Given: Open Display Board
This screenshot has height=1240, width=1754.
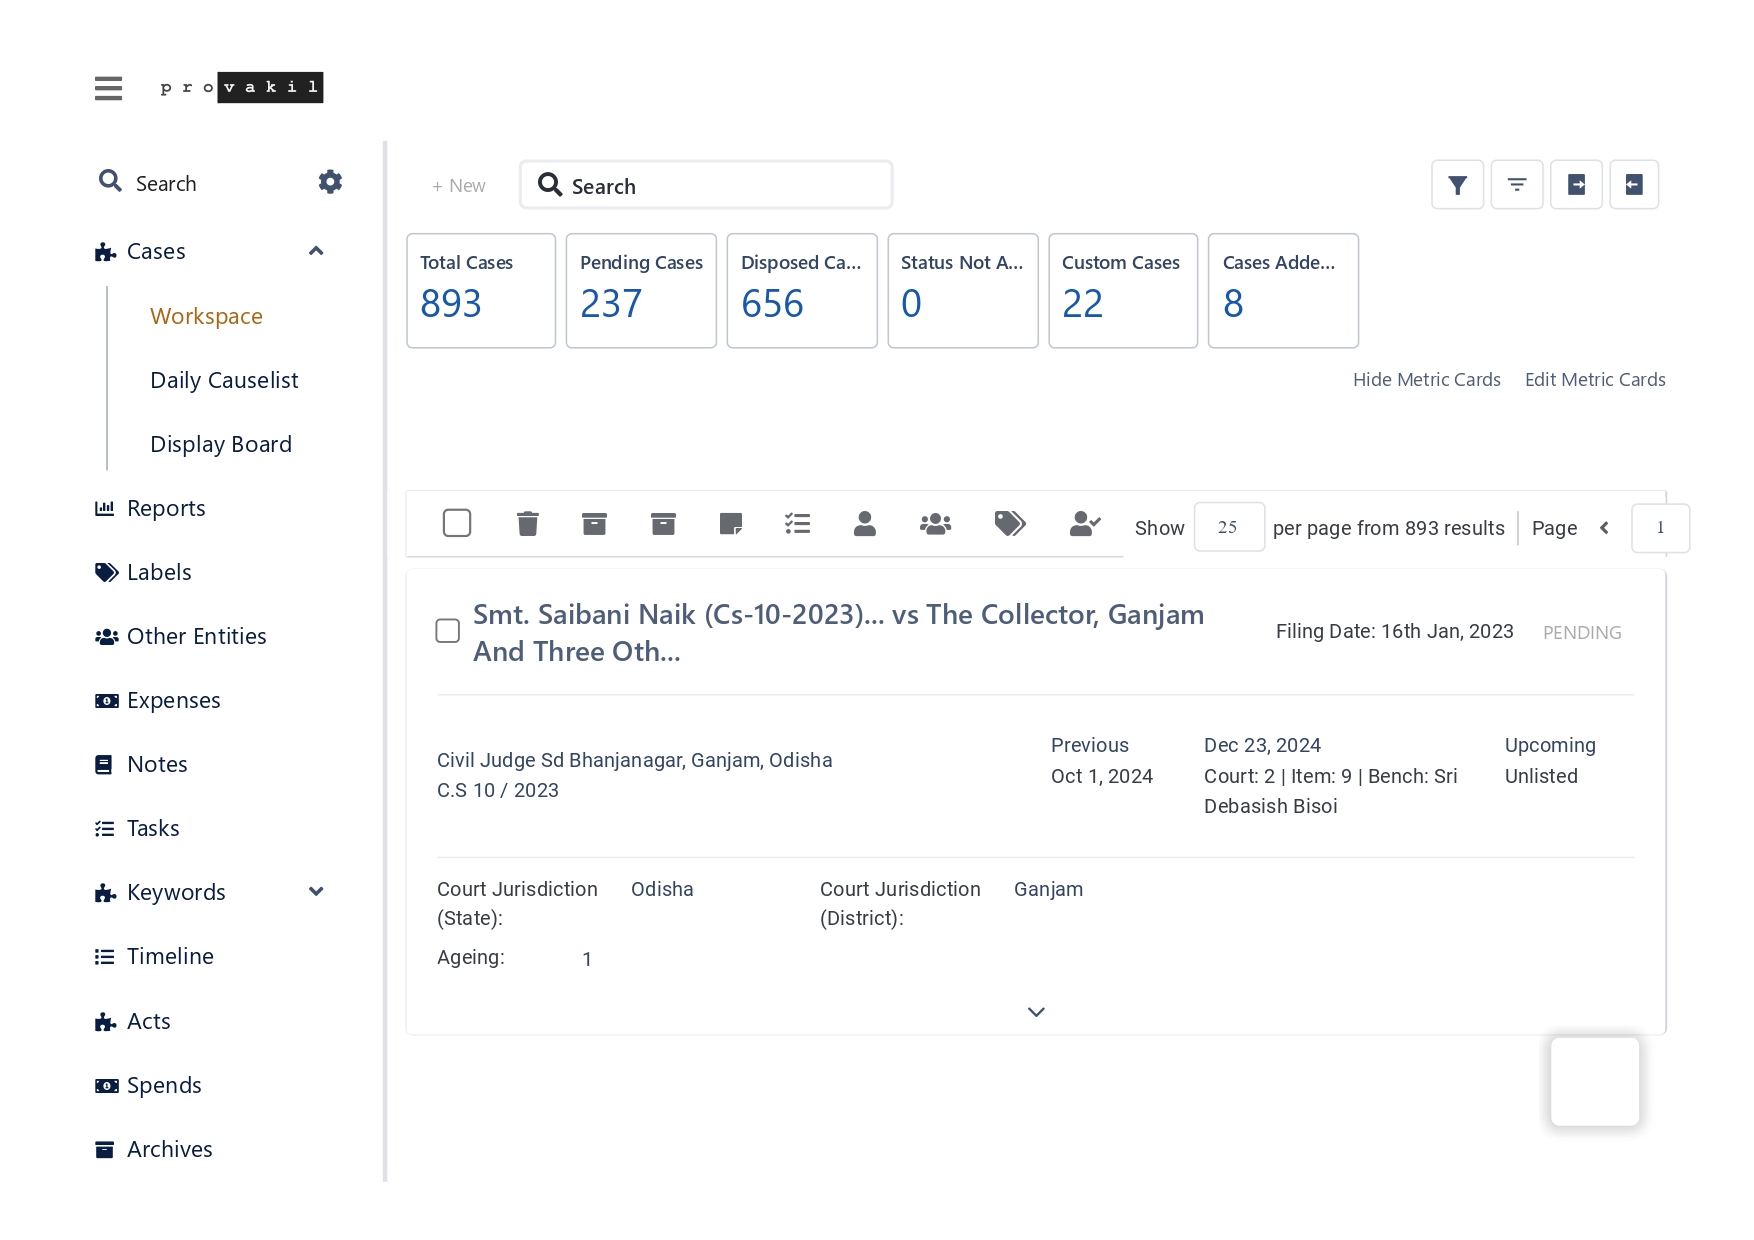Looking at the screenshot, I should click(221, 444).
